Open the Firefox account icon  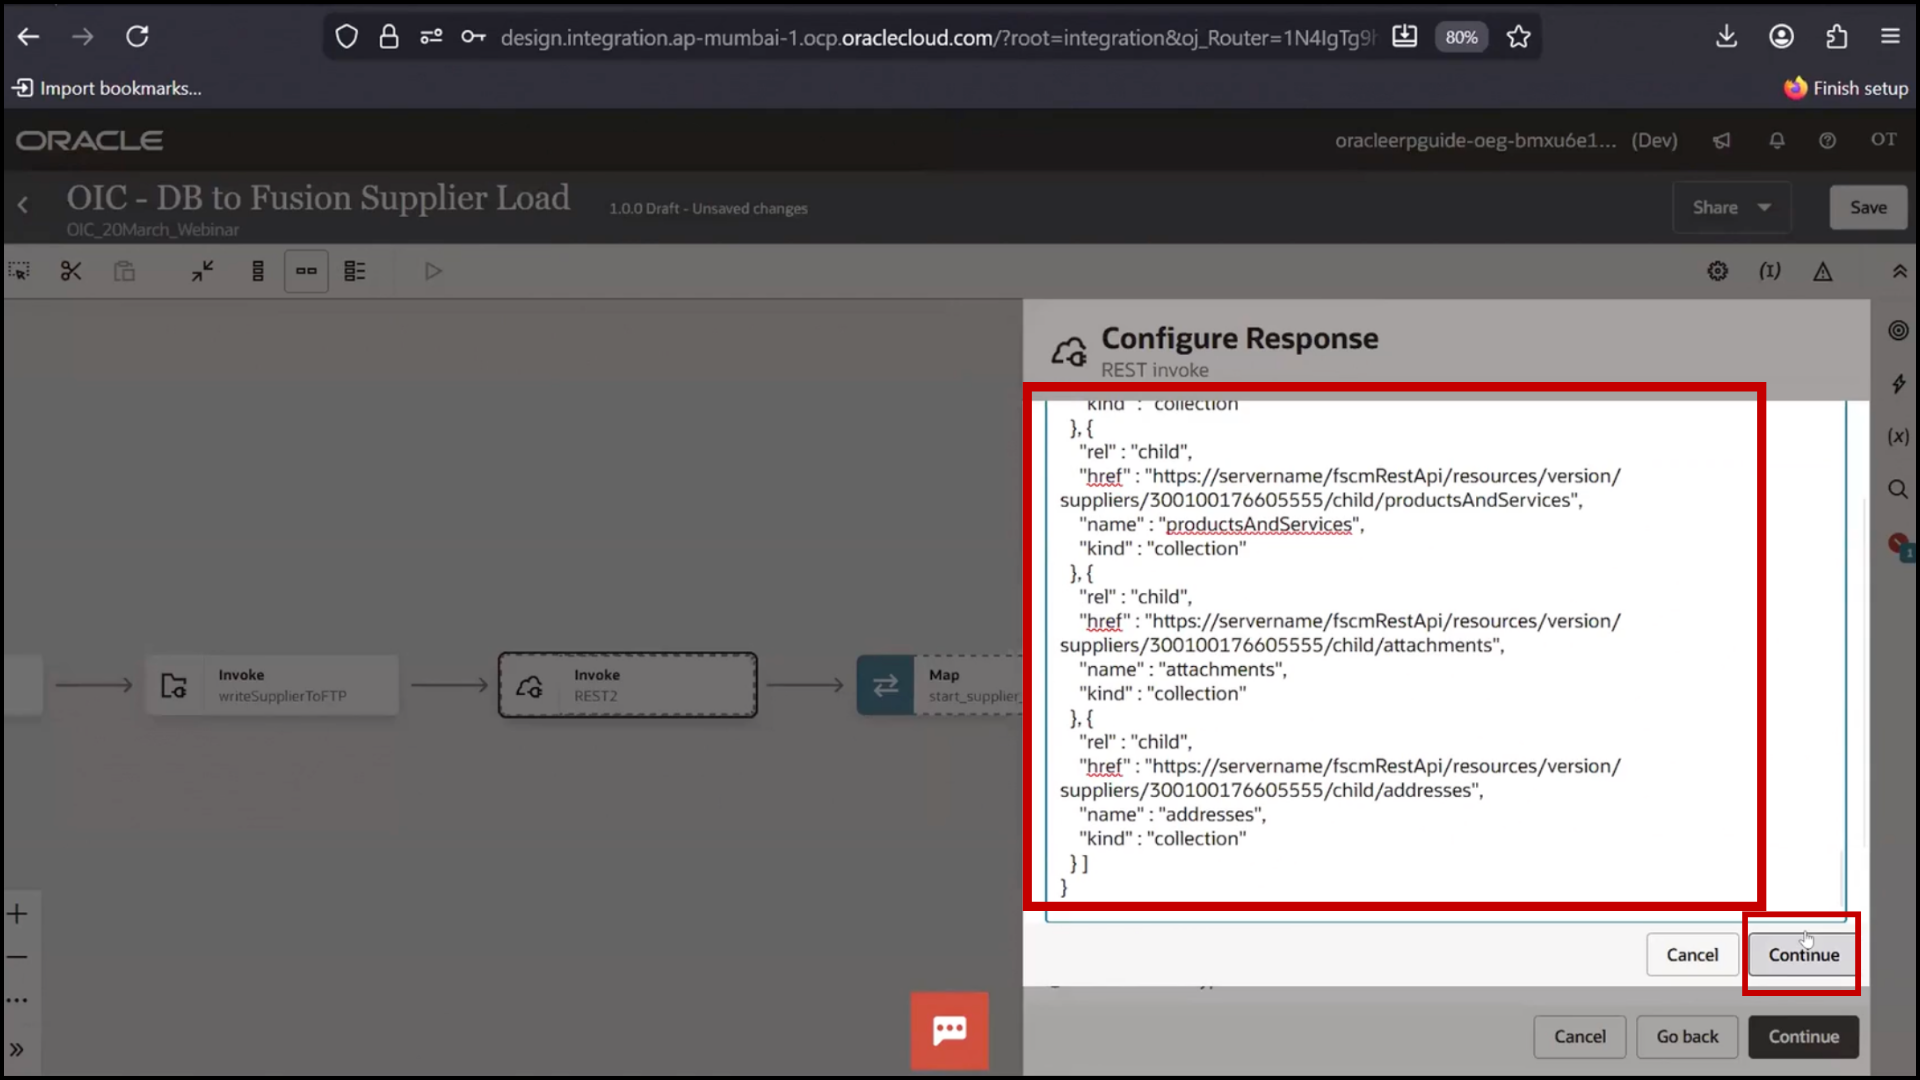point(1781,37)
